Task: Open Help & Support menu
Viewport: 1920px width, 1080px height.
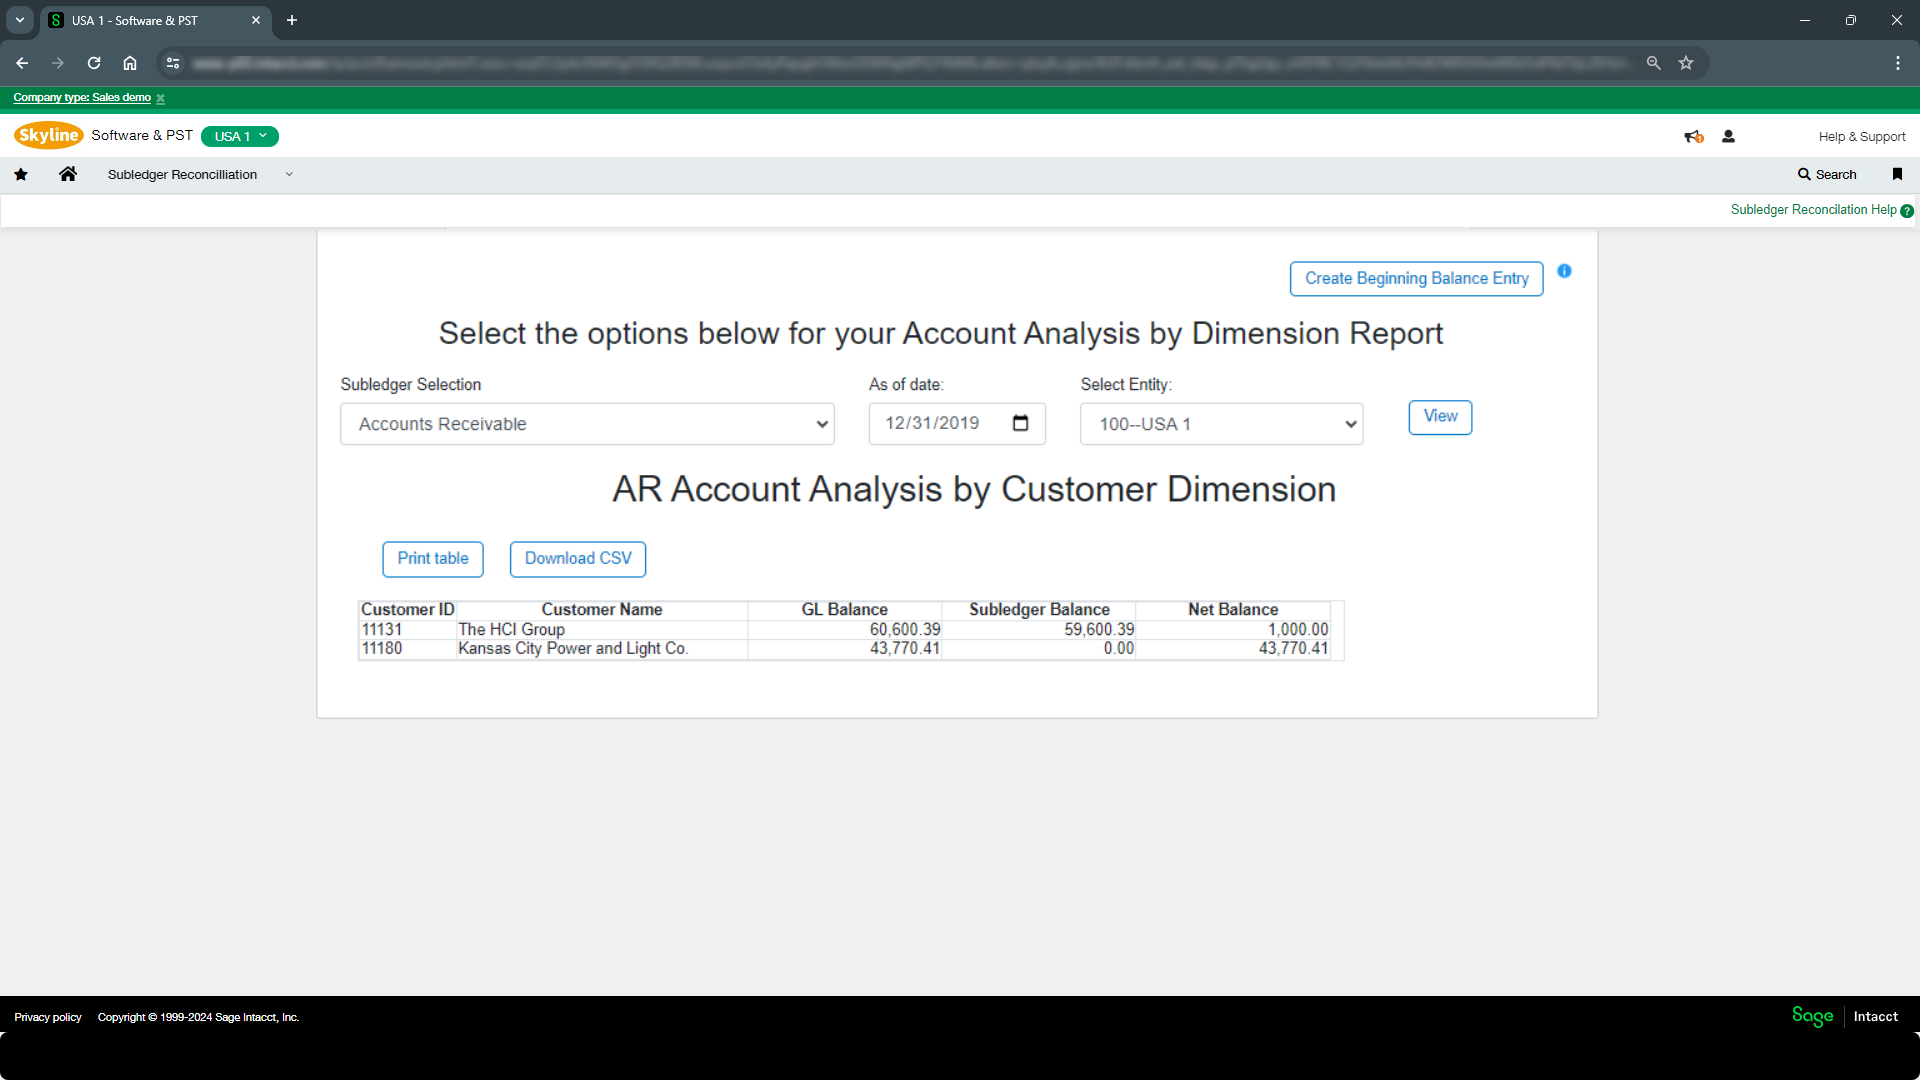Action: point(1861,137)
